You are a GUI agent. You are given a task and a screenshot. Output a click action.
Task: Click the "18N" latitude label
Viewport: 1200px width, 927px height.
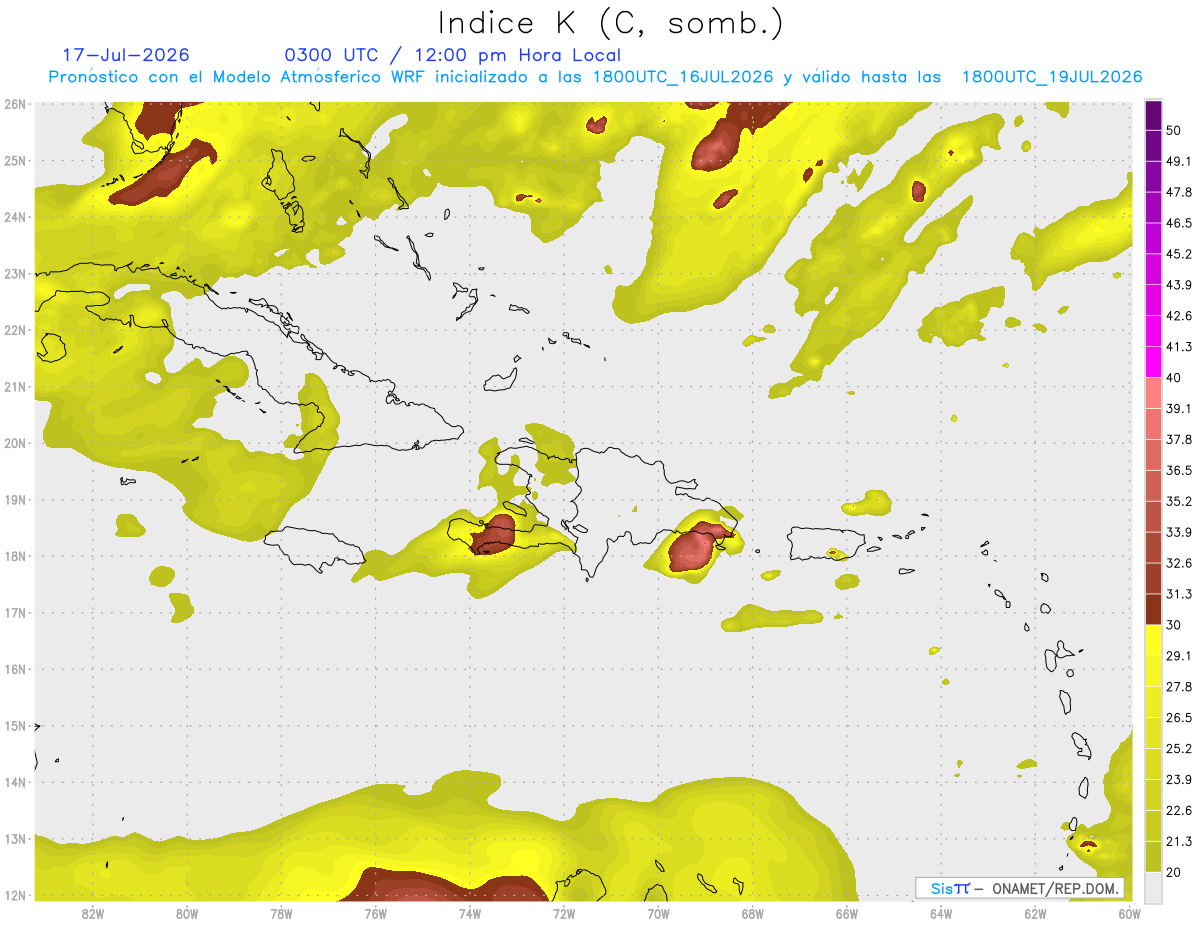point(14,556)
